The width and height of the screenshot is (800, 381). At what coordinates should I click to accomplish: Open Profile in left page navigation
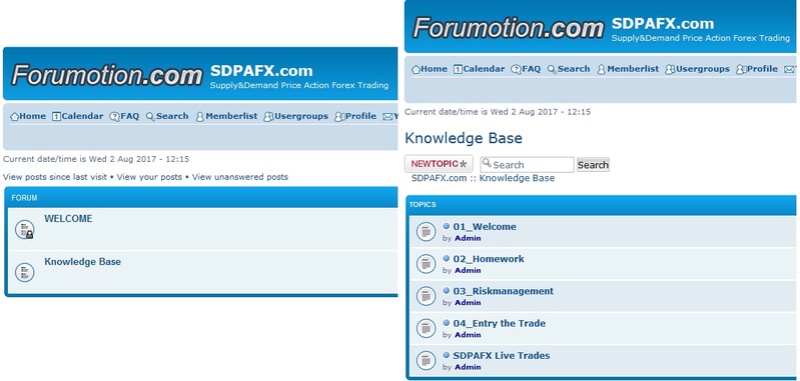point(356,116)
